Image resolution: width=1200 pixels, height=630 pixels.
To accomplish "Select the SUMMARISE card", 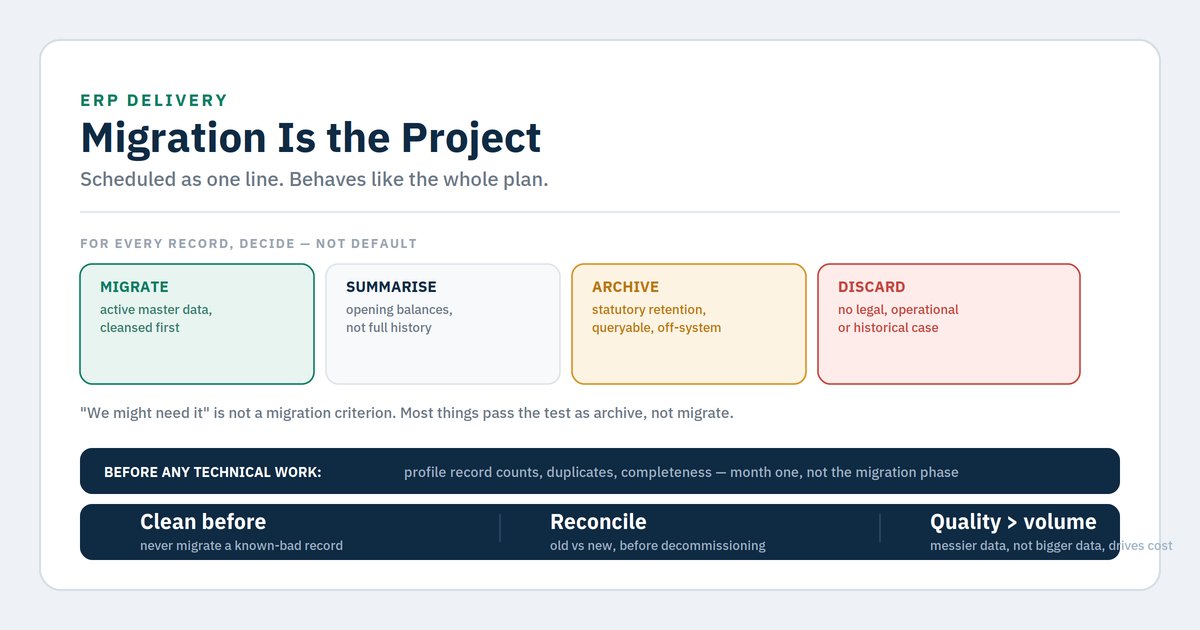I will click(443, 324).
